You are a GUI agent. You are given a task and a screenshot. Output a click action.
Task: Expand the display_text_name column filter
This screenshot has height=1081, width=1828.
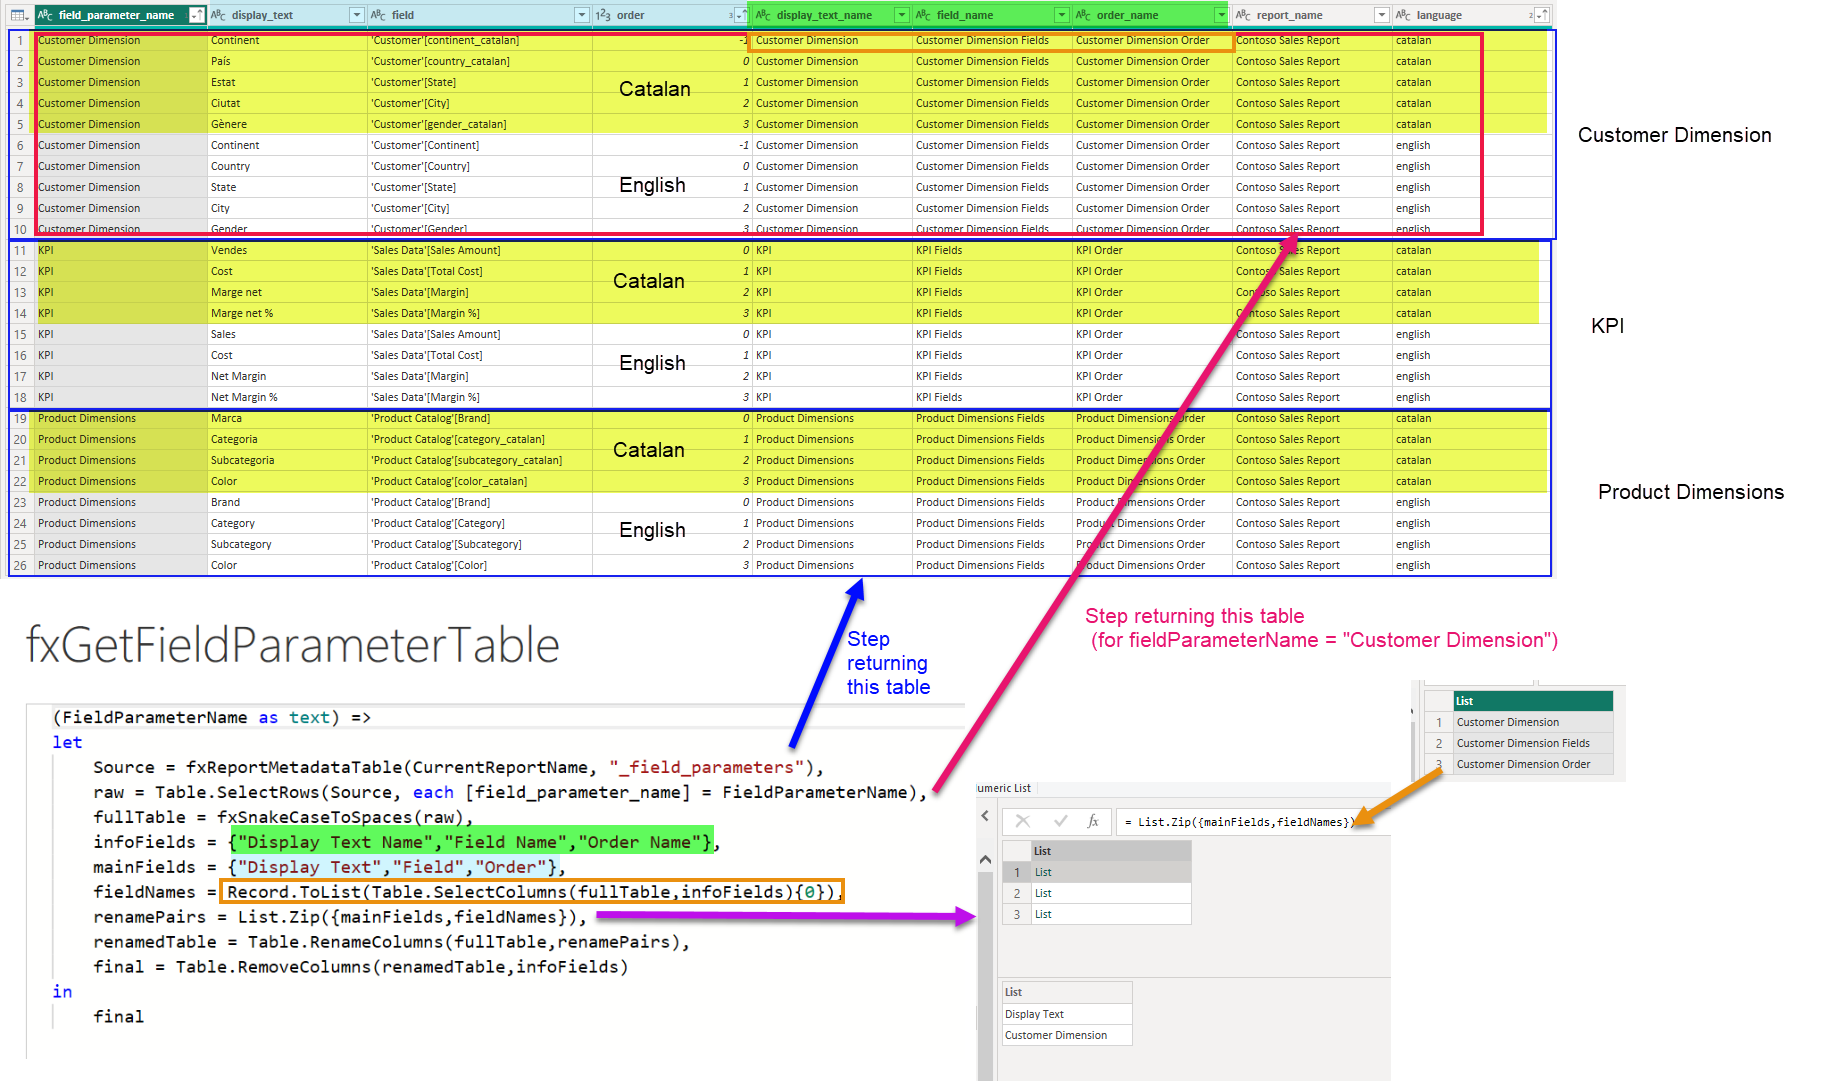[x=901, y=15]
